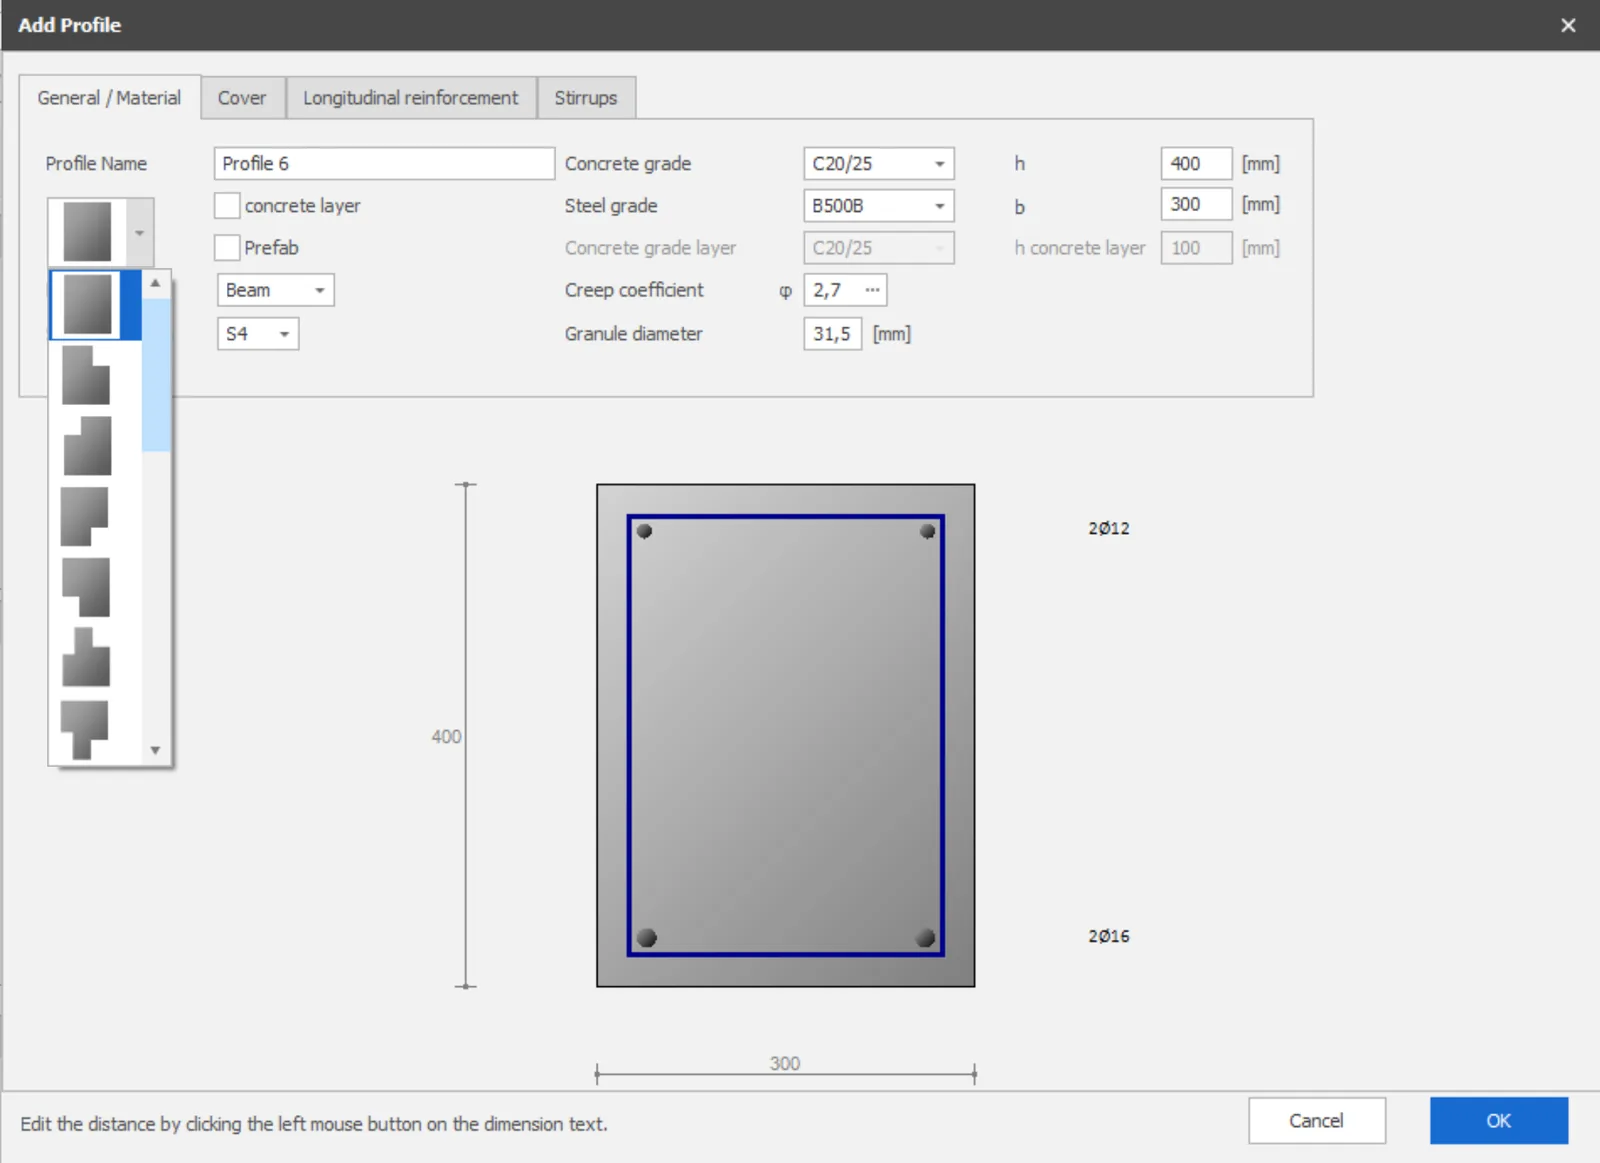Collapse the profile shape dropdown arrow

coord(140,232)
